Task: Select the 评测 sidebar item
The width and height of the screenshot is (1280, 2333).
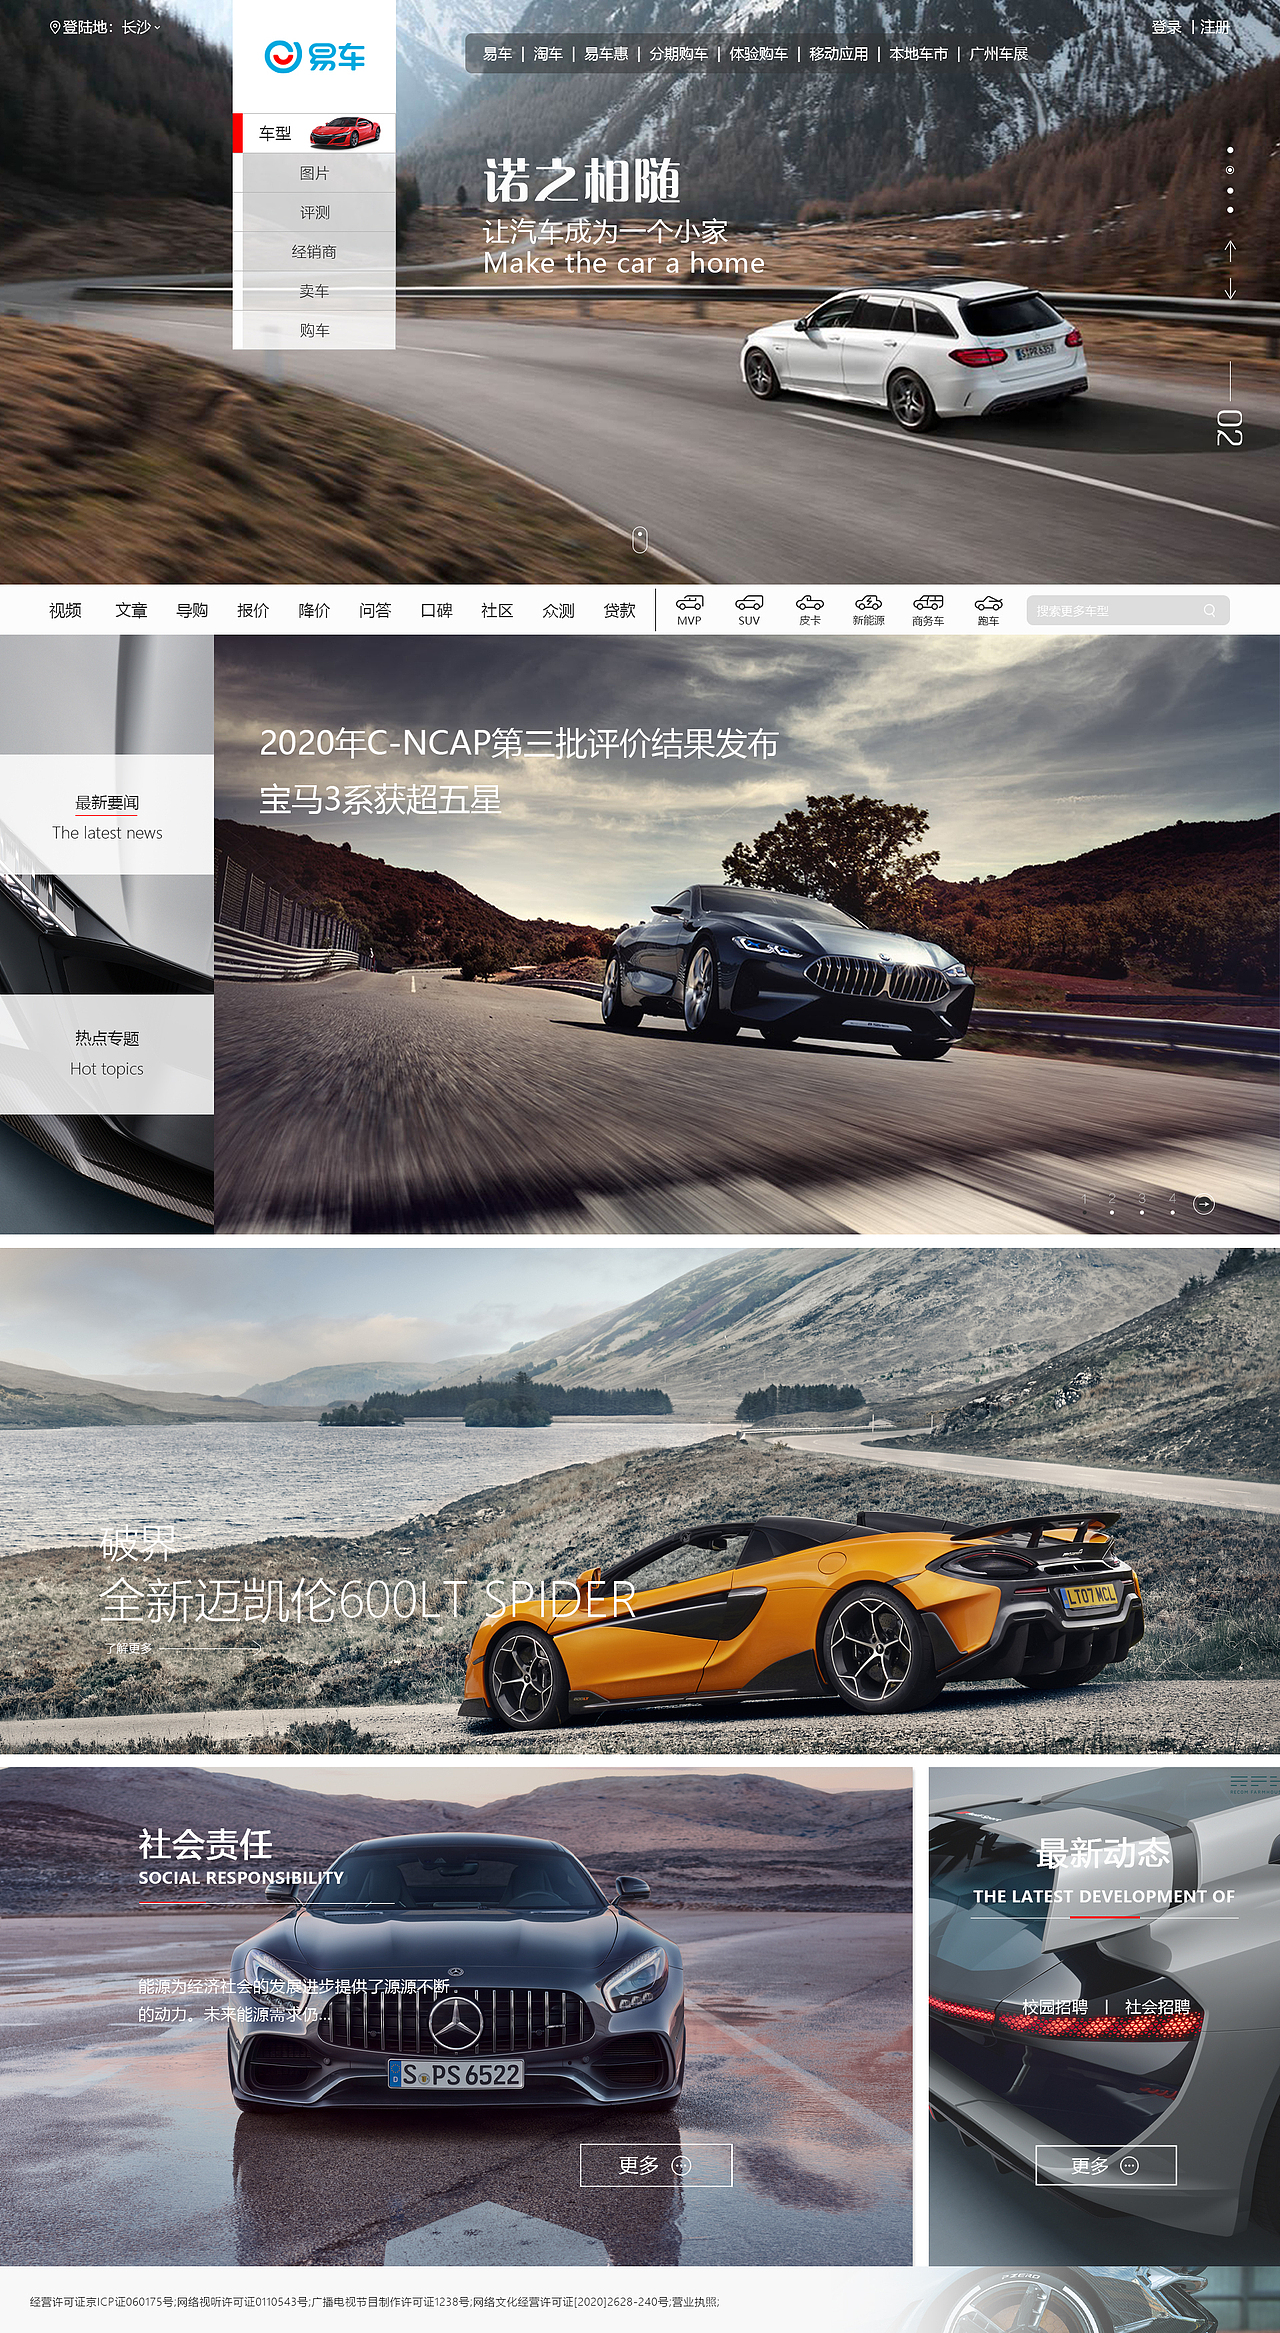Action: [x=314, y=212]
